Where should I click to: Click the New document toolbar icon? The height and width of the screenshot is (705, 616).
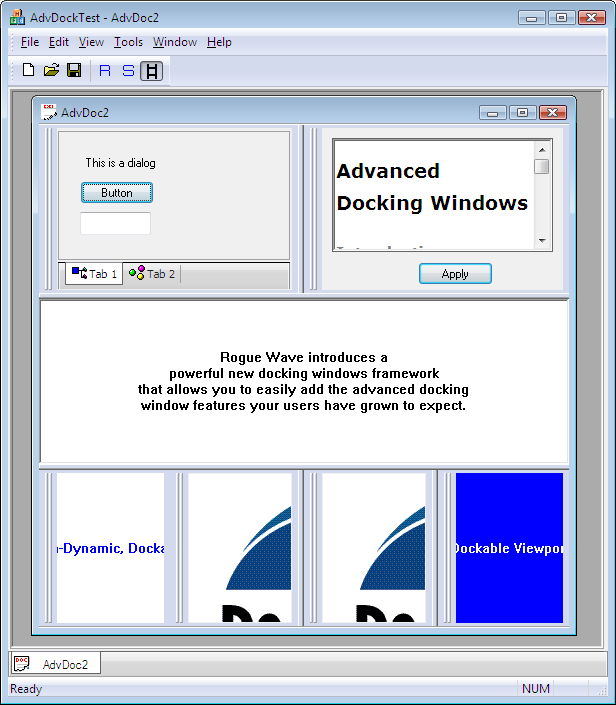tap(28, 70)
